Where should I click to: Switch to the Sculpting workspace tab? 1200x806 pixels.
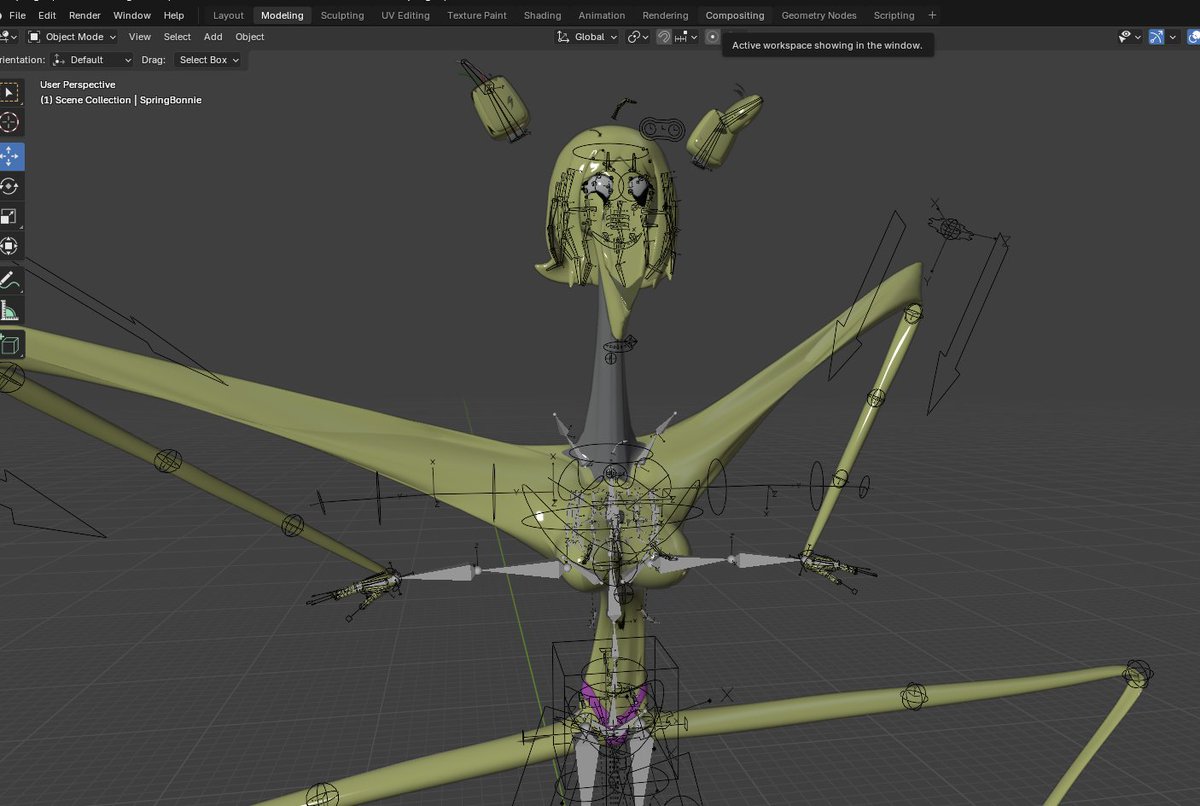pyautogui.click(x=342, y=15)
